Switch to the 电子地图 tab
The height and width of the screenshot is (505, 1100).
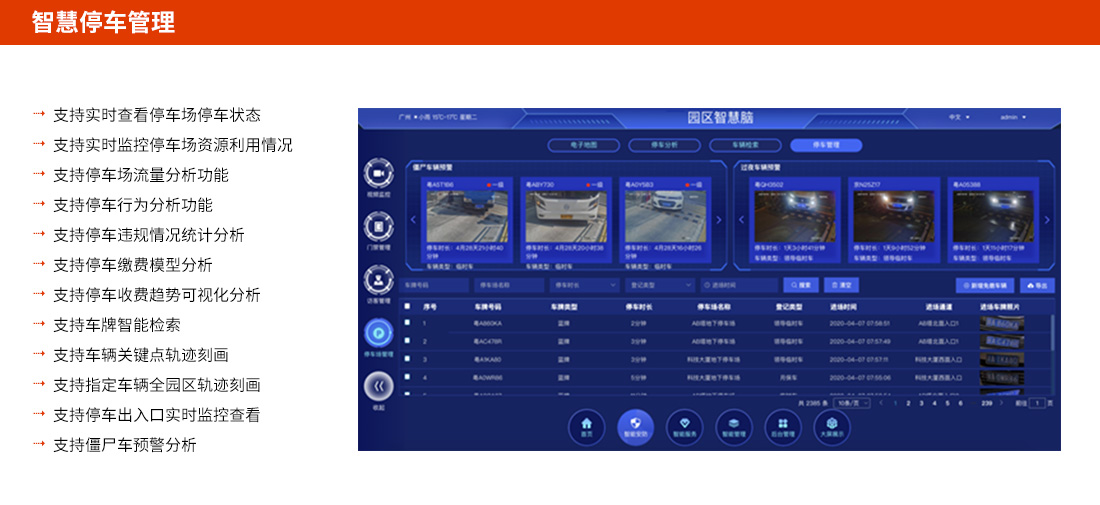pos(583,145)
